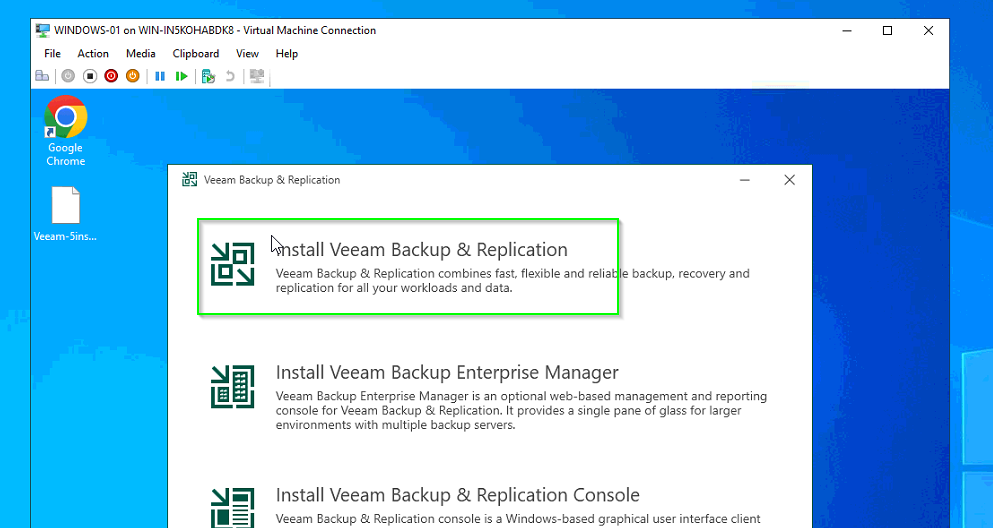Viewport: 993px width, 528px height.
Task: Click the grayed-out Start power icon
Action: [x=68, y=77]
